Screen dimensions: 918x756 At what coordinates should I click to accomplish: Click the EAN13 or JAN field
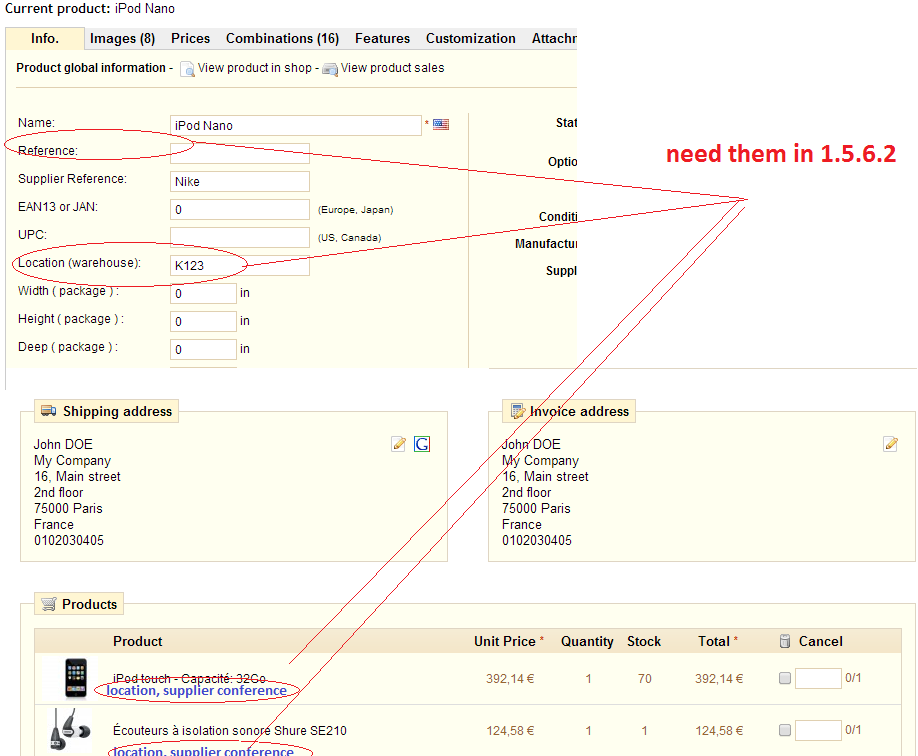point(239,210)
